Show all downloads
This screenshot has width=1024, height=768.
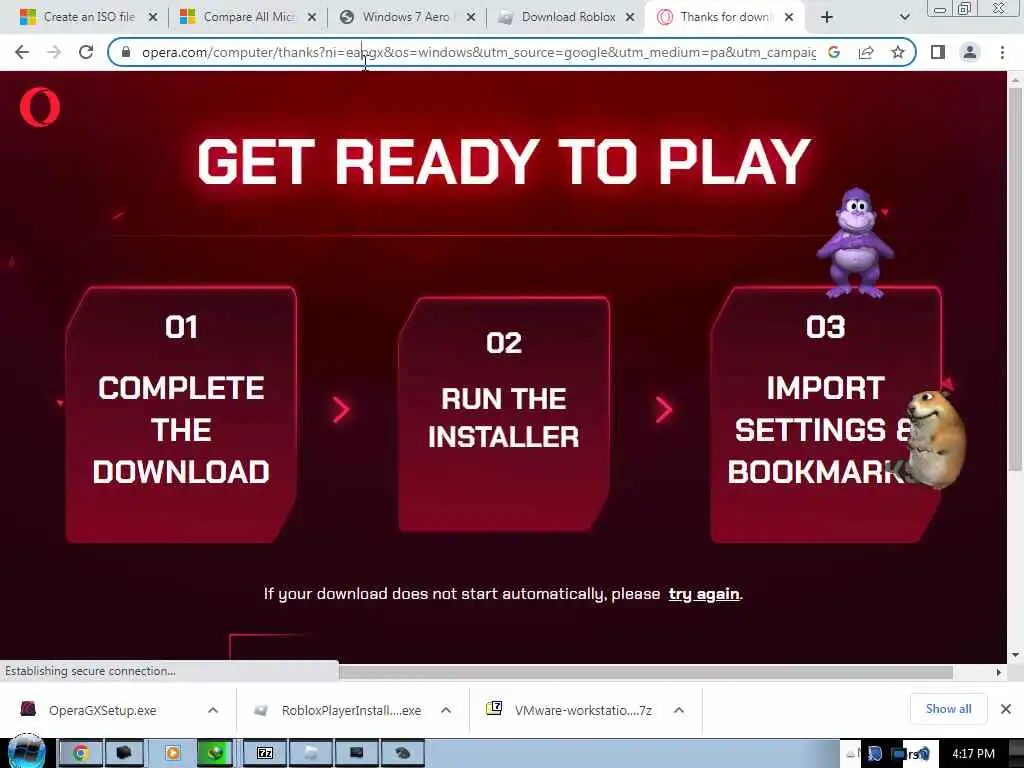point(948,709)
